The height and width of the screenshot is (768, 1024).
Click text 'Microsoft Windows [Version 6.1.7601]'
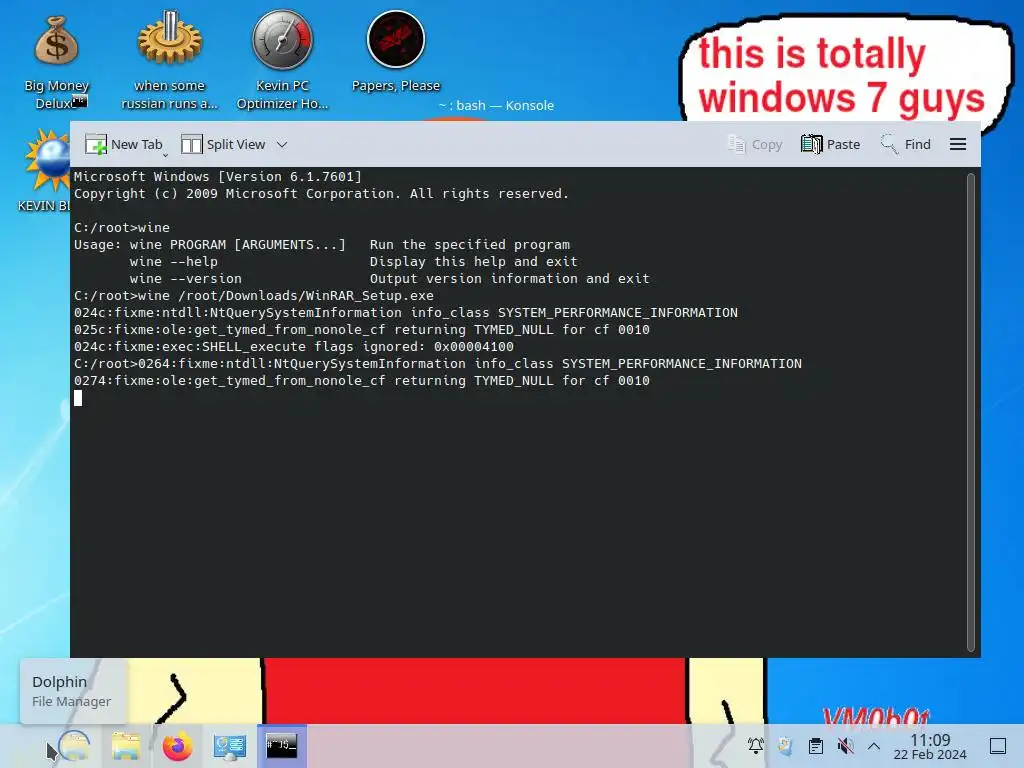(217, 176)
